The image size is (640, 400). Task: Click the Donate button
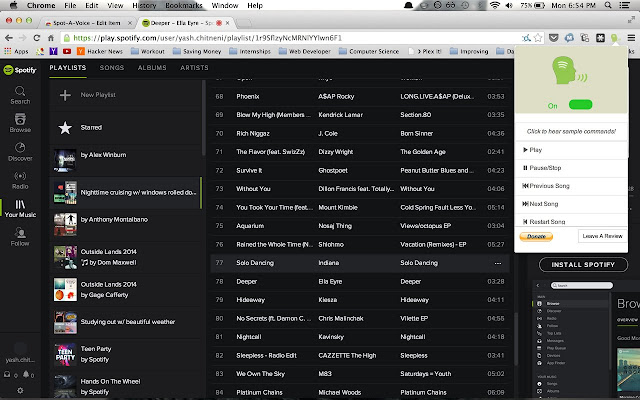pyautogui.click(x=536, y=236)
